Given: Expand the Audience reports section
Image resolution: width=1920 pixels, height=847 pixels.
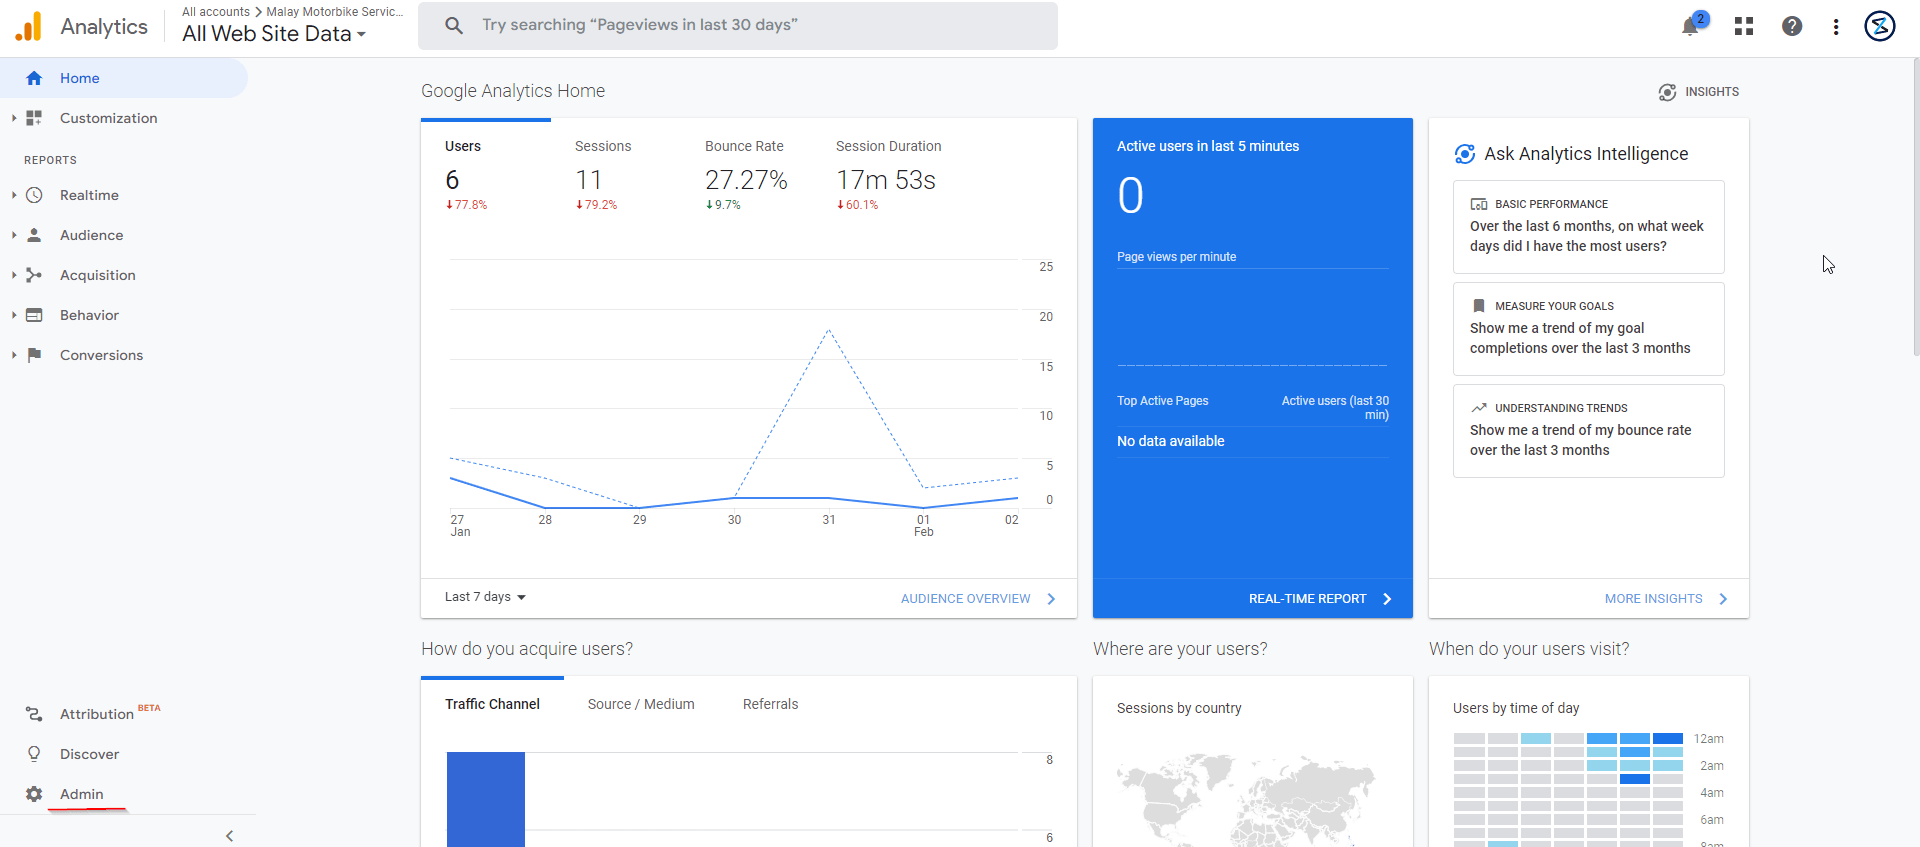Looking at the screenshot, I should coord(91,235).
